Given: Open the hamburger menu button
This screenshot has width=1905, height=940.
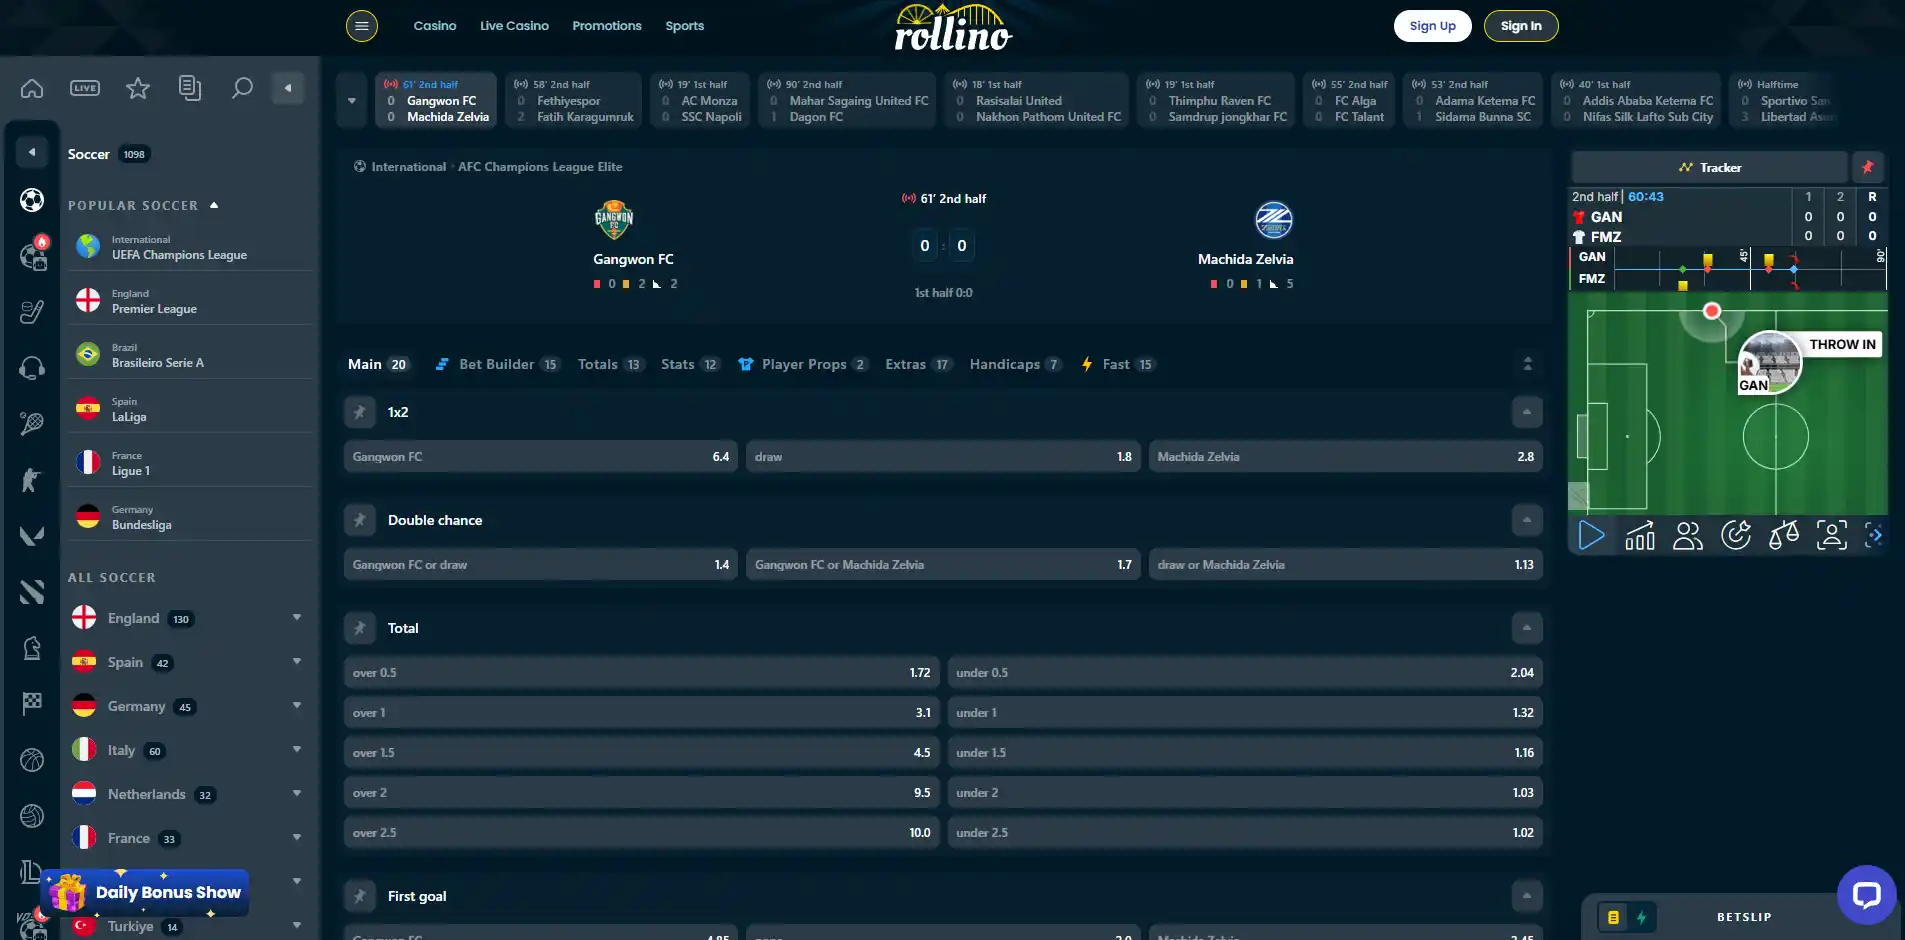Looking at the screenshot, I should coord(362,26).
